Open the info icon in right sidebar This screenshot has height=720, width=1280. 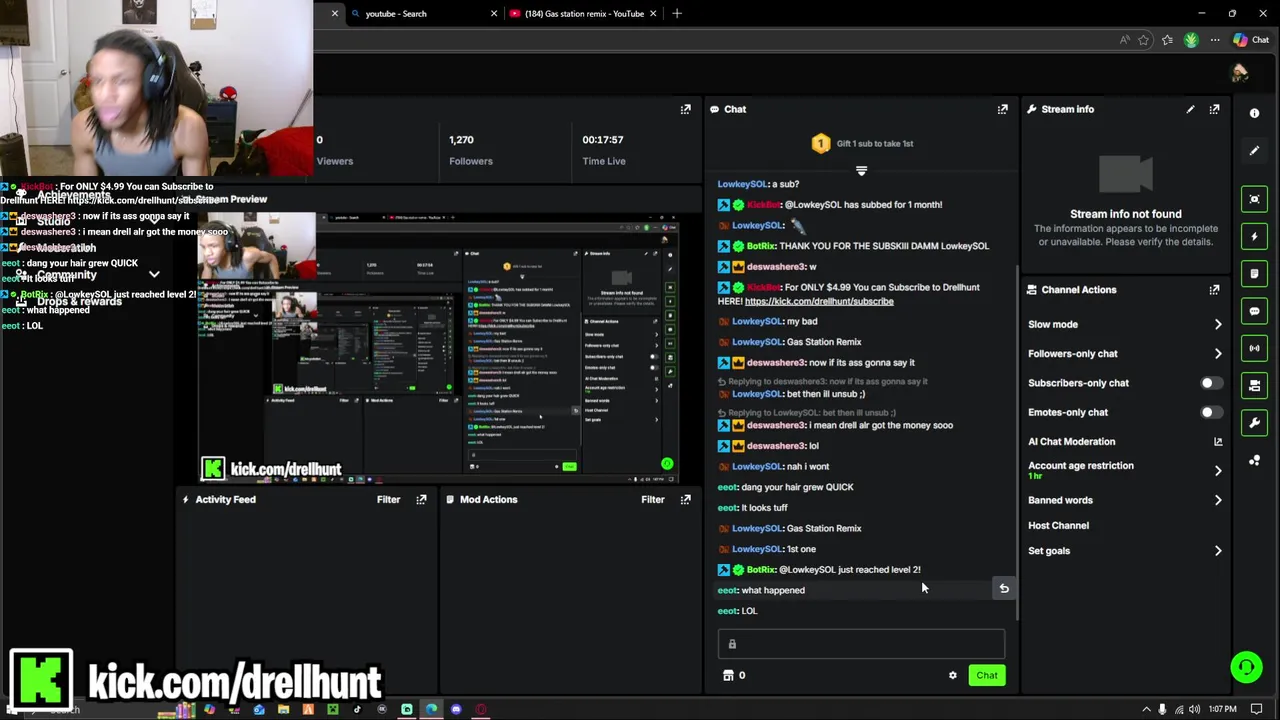1254,113
